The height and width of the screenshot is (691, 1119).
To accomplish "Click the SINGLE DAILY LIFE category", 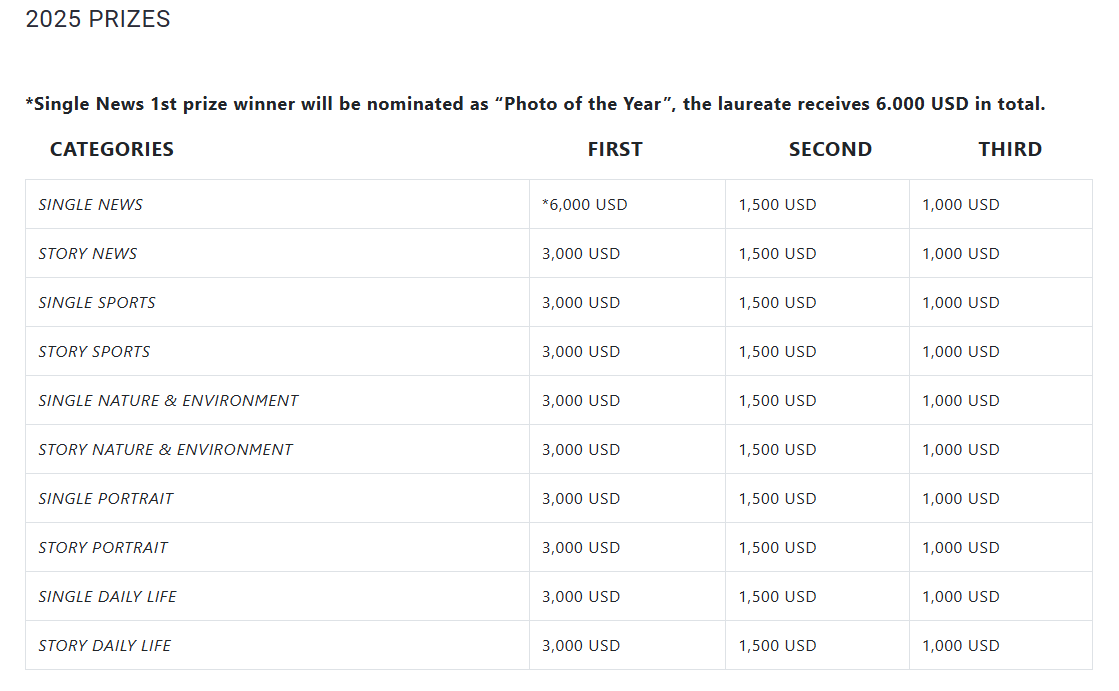I will click(107, 597).
